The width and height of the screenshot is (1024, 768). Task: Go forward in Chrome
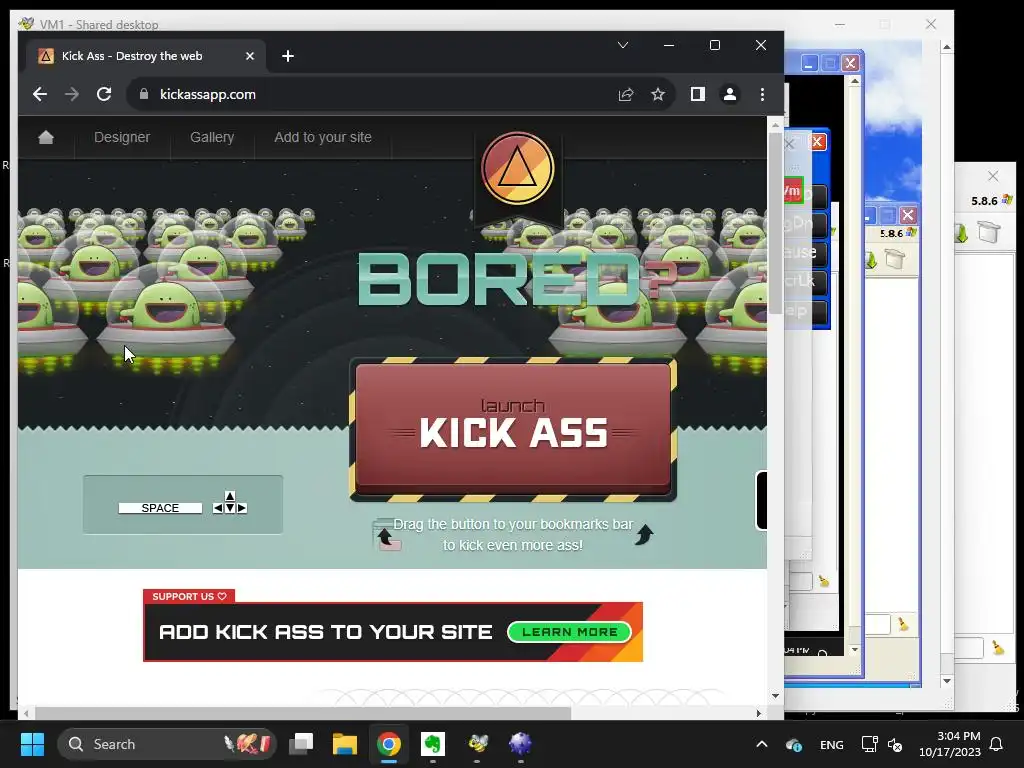[72, 94]
